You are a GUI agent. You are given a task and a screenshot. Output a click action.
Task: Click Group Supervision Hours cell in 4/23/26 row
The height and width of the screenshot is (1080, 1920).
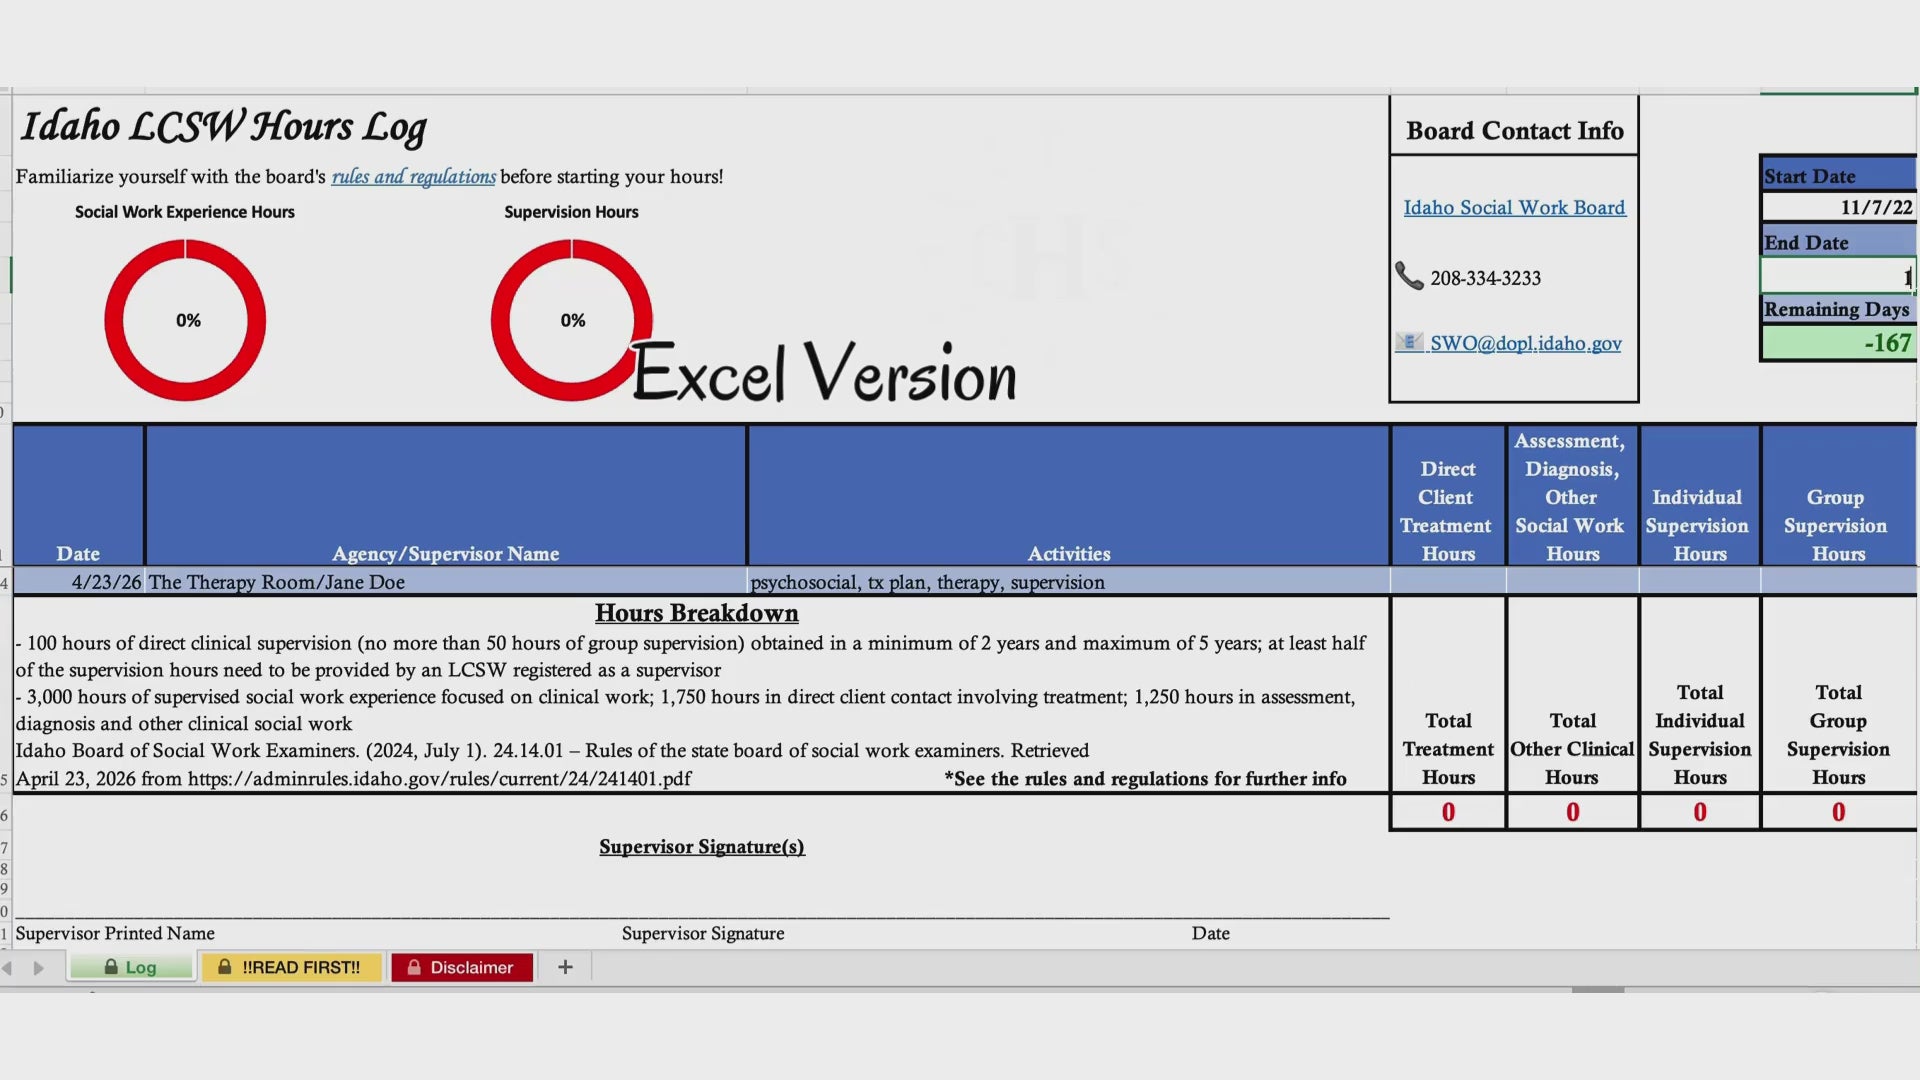point(1838,582)
